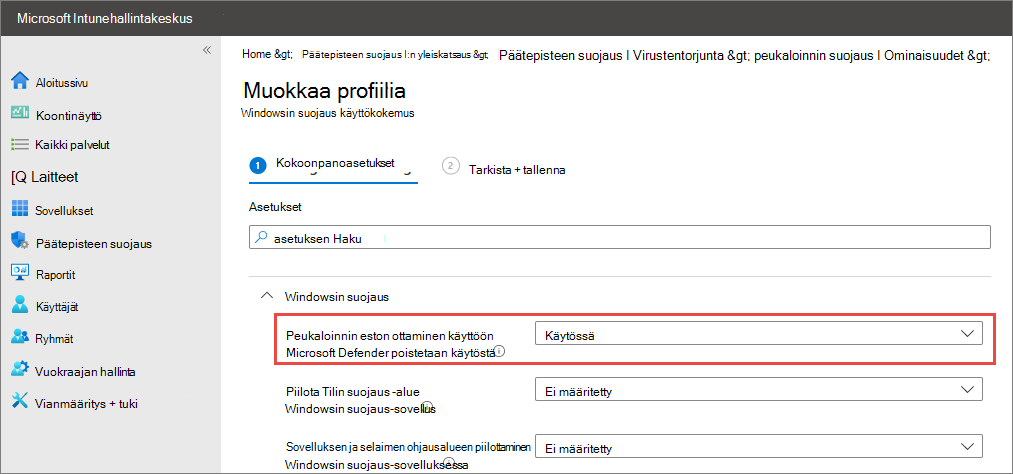Click the Kaikki palvelut list icon
The height and width of the screenshot is (474, 1013).
point(20,145)
